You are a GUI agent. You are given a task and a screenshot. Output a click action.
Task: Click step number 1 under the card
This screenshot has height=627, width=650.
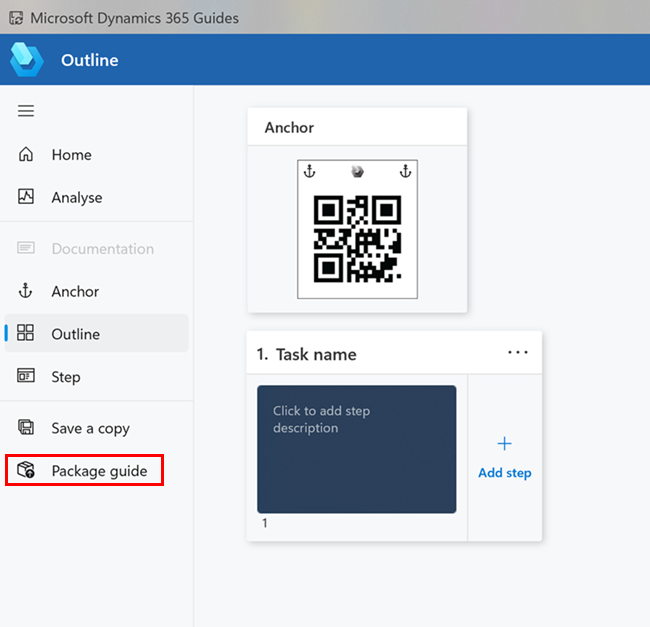coord(265,523)
